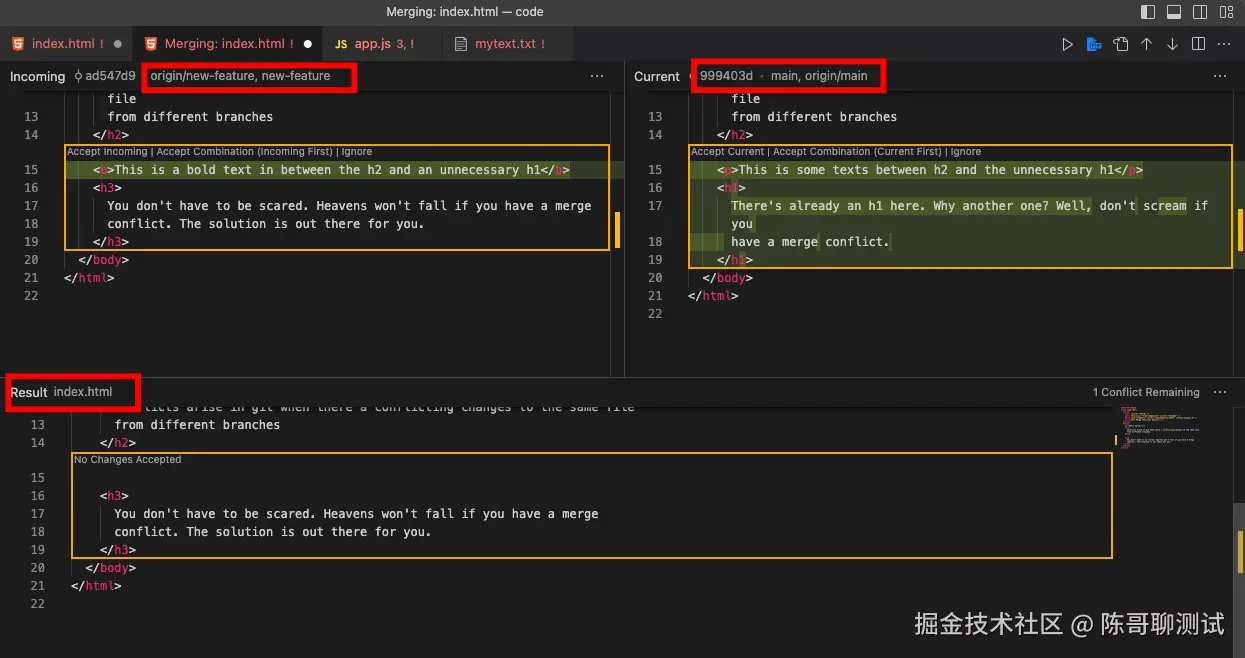Open the mytext.txt tab
The image size is (1245, 658).
tap(506, 44)
